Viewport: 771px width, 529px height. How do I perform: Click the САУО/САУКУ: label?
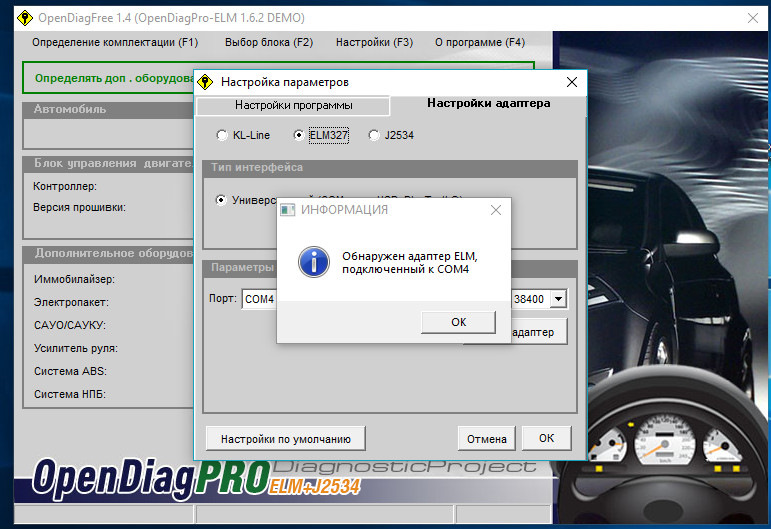point(70,325)
